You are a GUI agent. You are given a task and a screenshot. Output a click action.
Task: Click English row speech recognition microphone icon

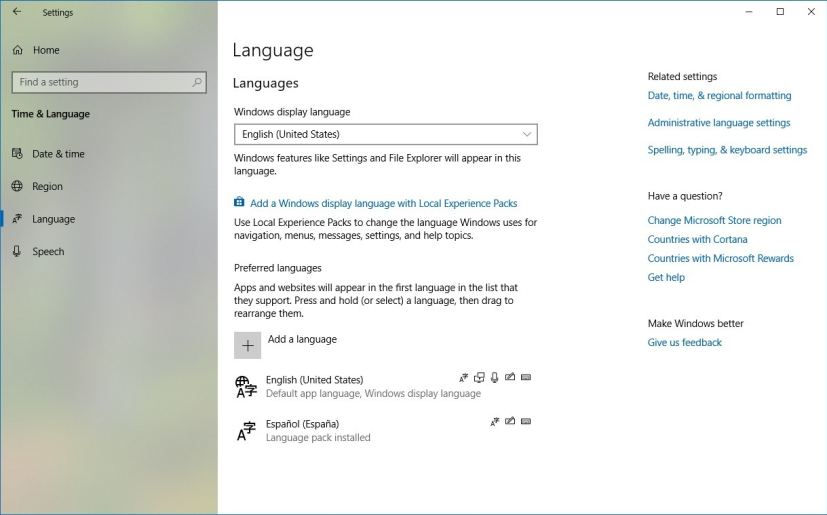[x=494, y=377]
